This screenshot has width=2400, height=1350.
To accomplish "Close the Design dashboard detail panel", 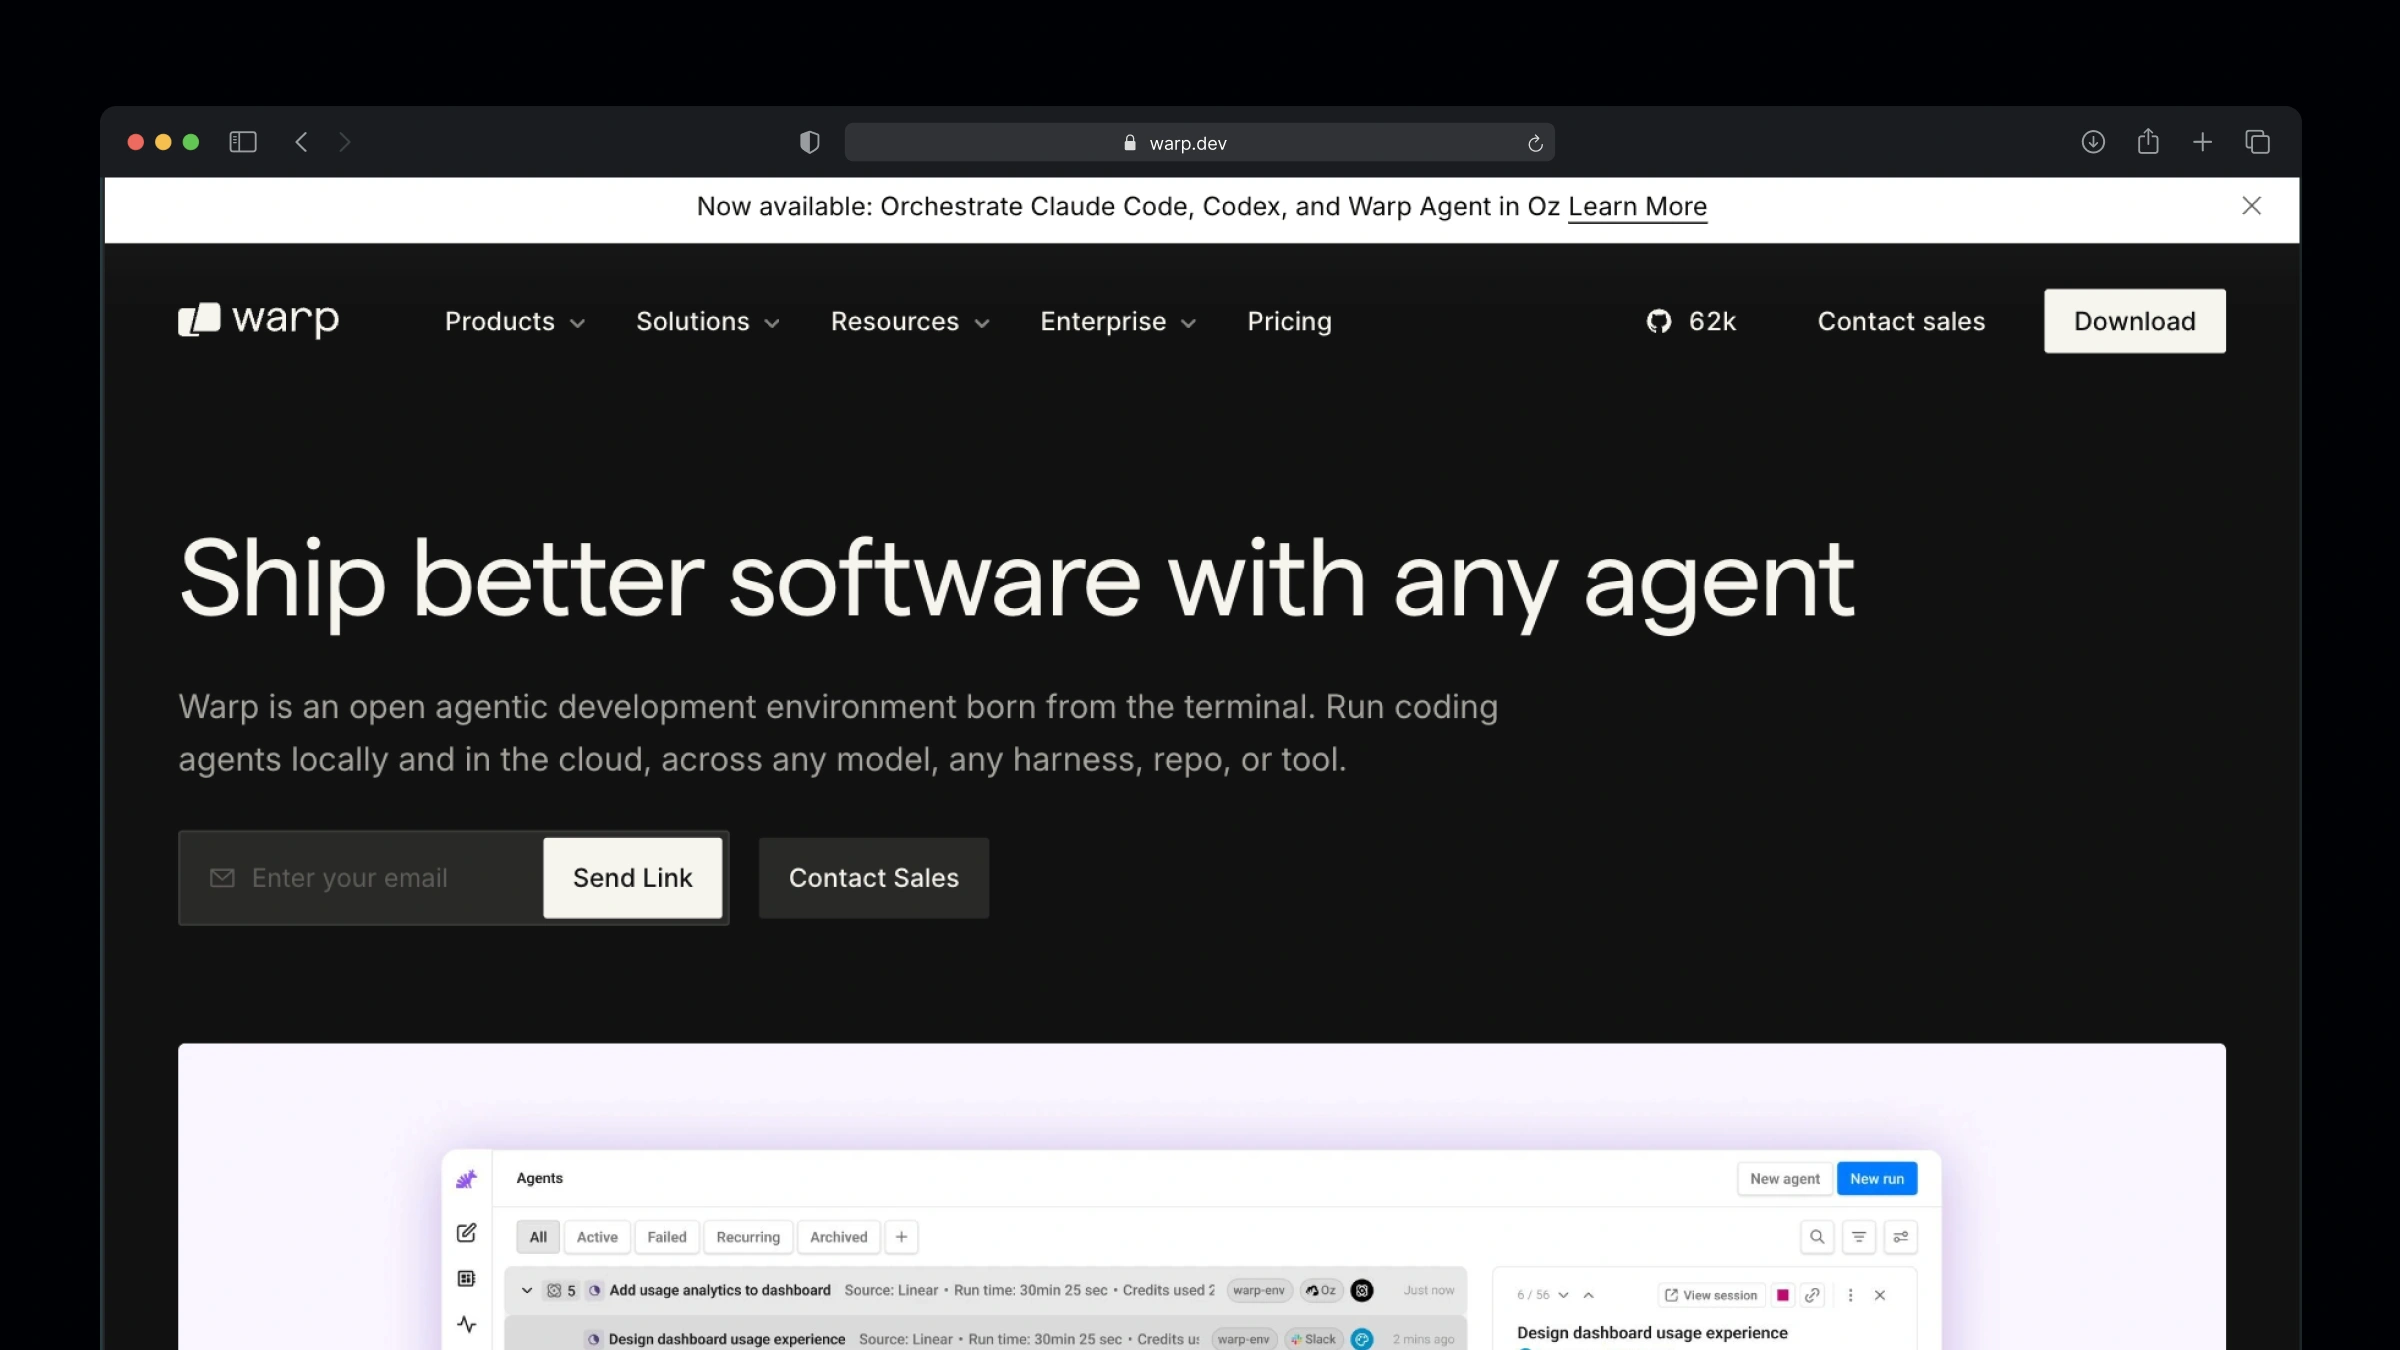I will click(x=1880, y=1295).
